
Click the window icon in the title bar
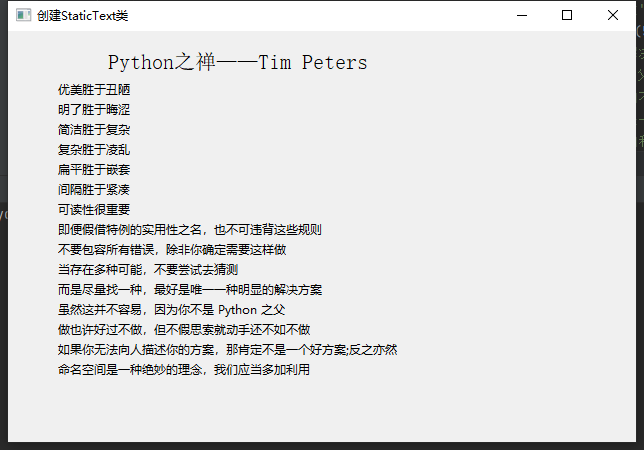[x=22, y=16]
